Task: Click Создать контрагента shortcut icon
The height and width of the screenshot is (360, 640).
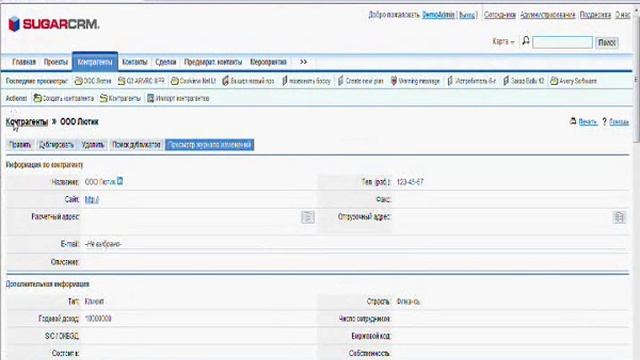Action: (38, 98)
